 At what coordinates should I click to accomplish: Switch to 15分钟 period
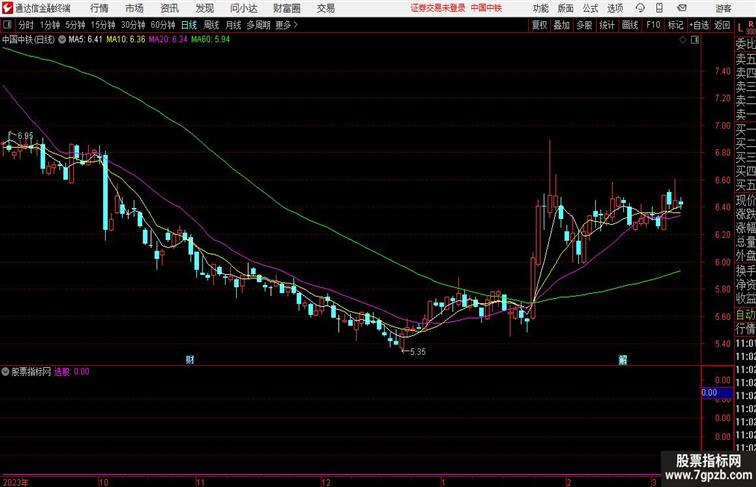coord(103,25)
